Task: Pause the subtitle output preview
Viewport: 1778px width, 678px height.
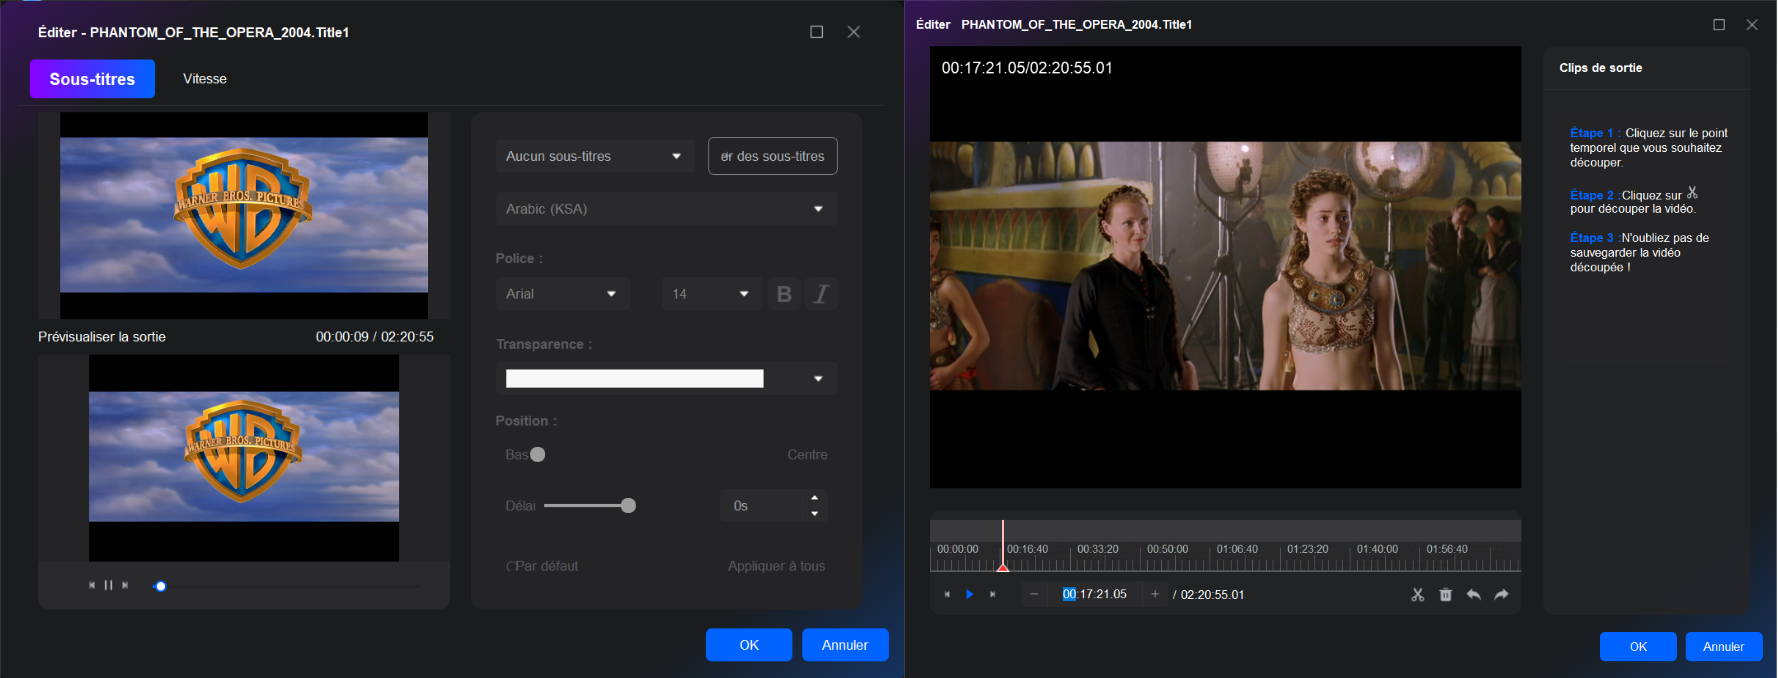Action: [x=108, y=585]
